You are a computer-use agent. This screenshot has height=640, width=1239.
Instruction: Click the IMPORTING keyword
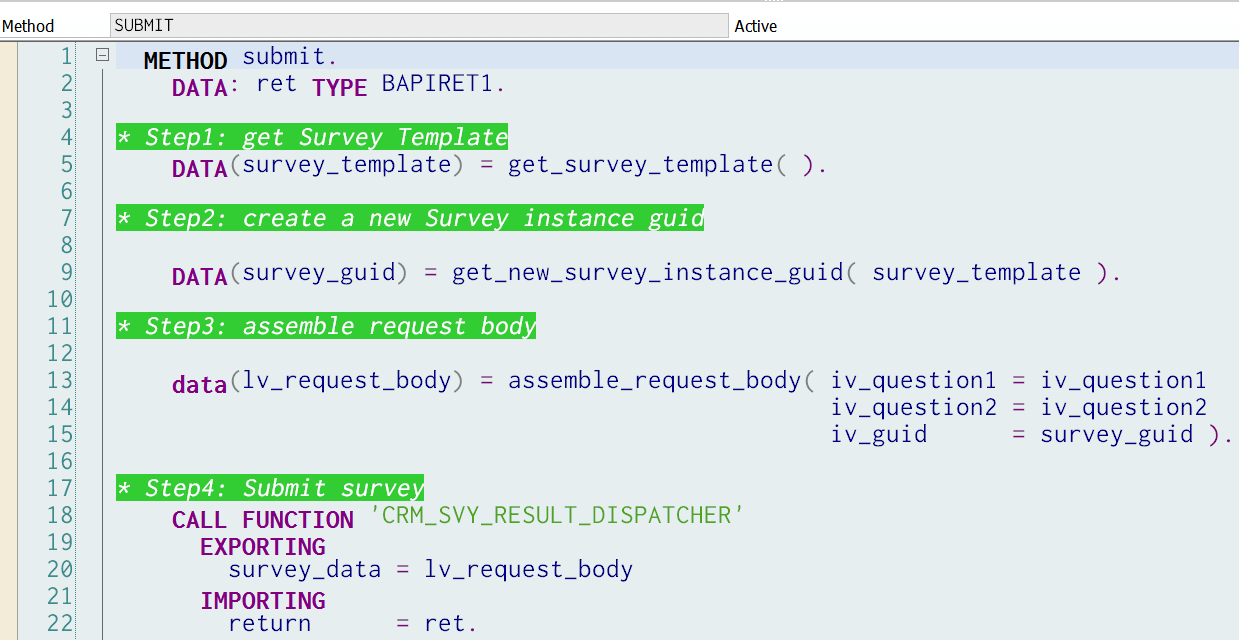point(263,601)
